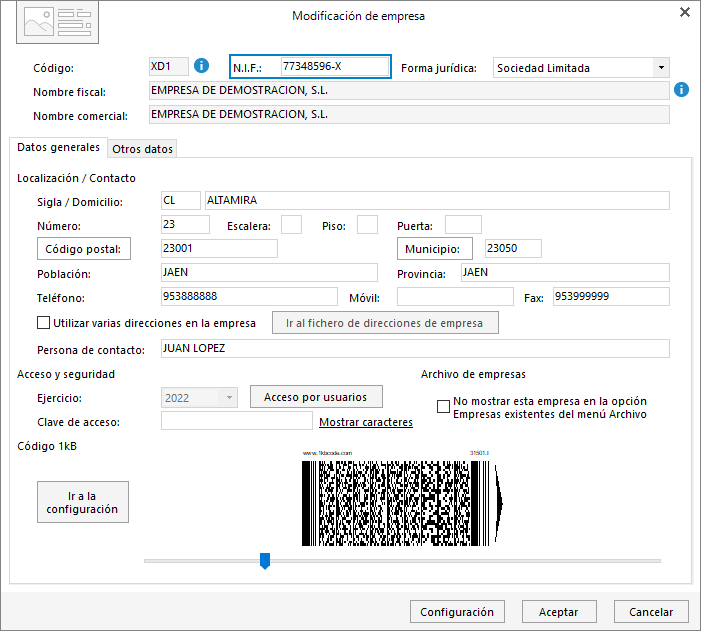Focus the Nombre fiscal field
This screenshot has height=631, width=701.
[409, 90]
